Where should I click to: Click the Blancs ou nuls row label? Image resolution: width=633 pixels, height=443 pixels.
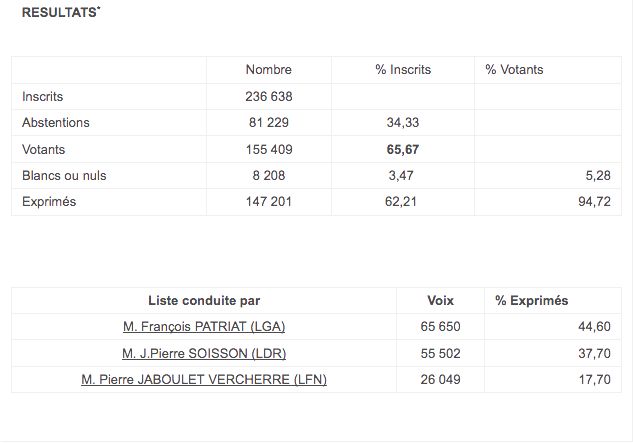click(64, 176)
